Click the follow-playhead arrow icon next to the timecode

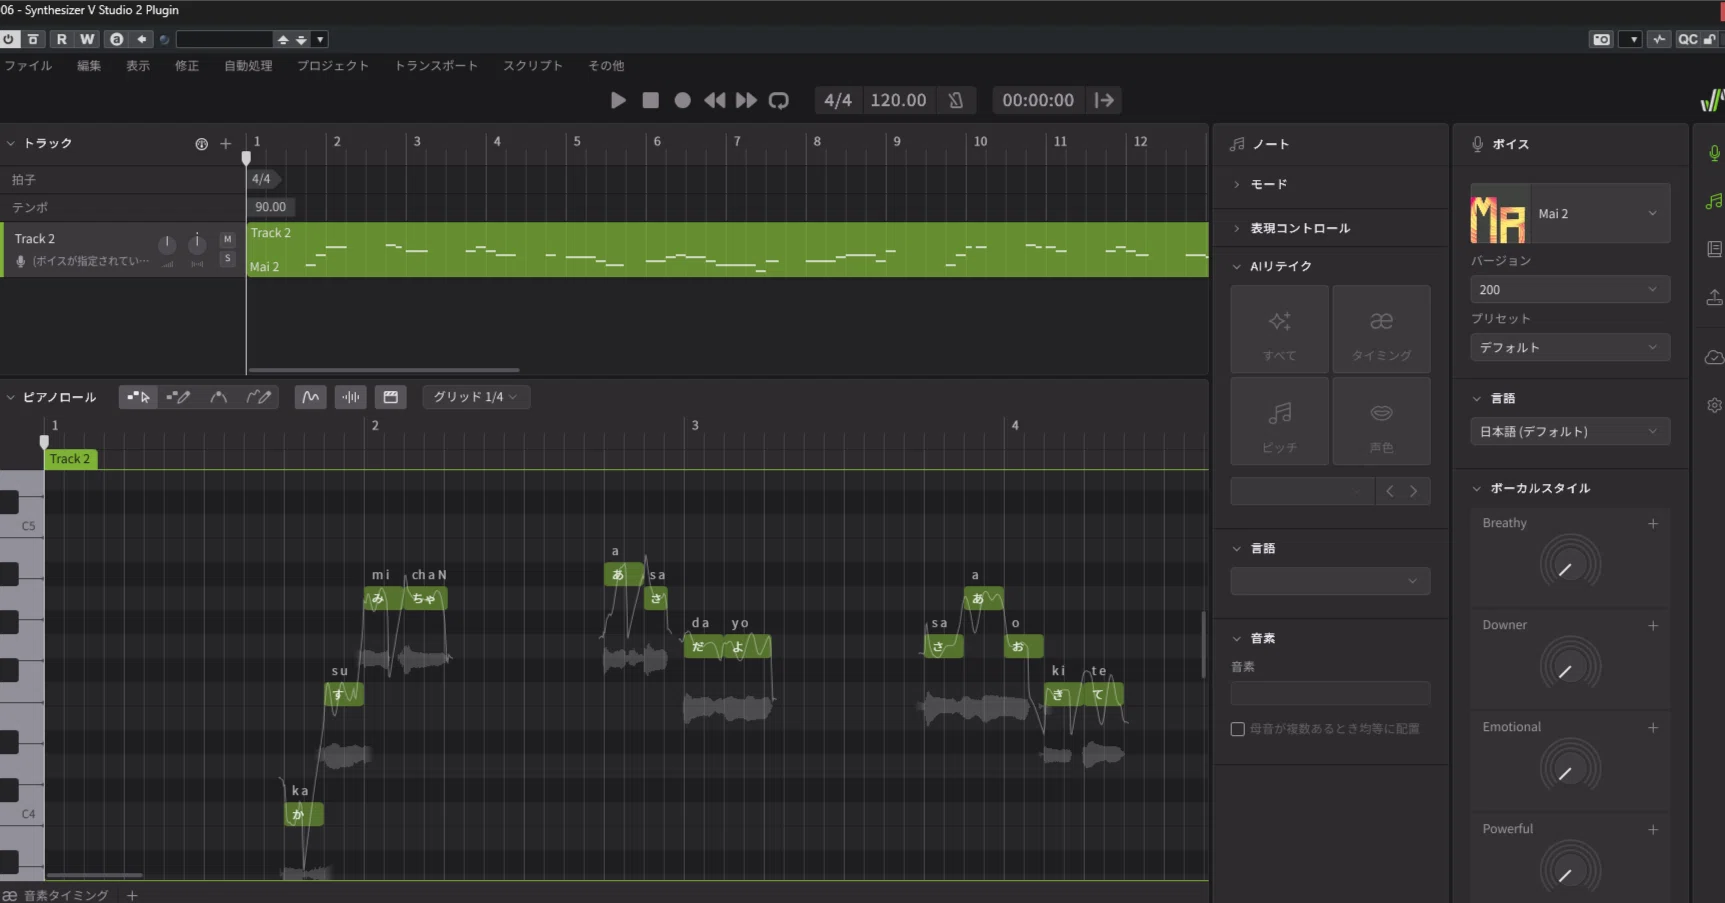(1104, 100)
